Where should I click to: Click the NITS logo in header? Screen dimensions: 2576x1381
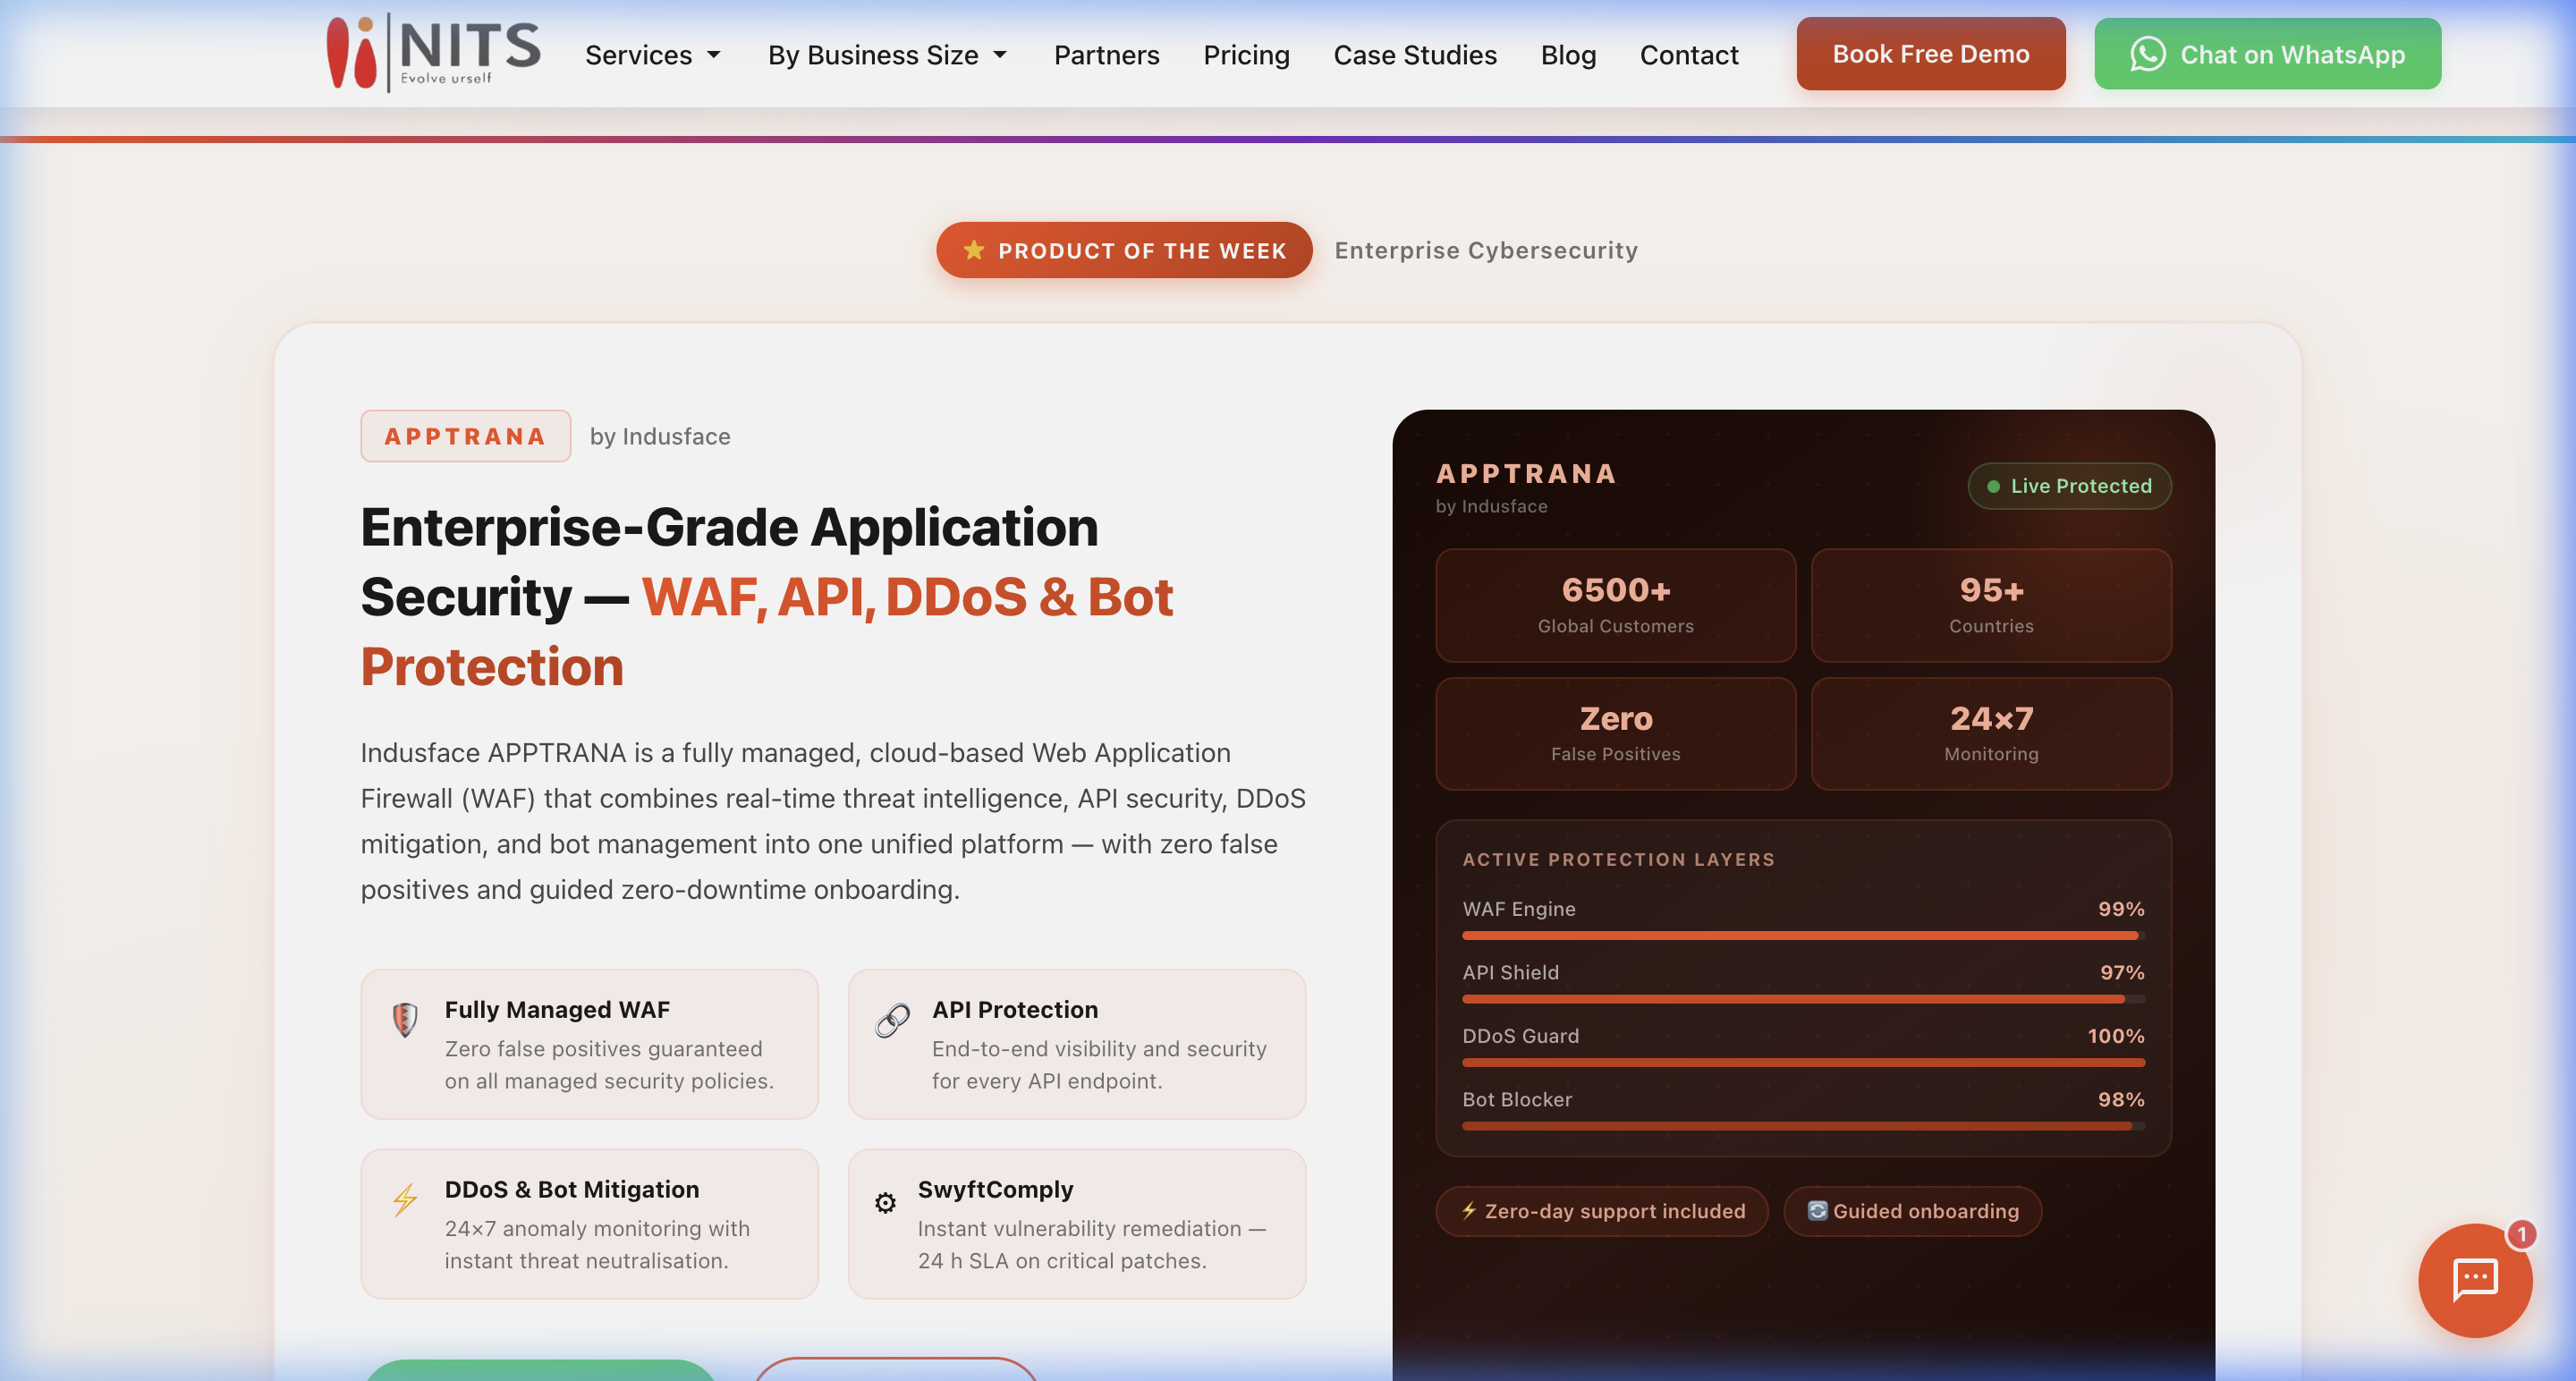434,52
